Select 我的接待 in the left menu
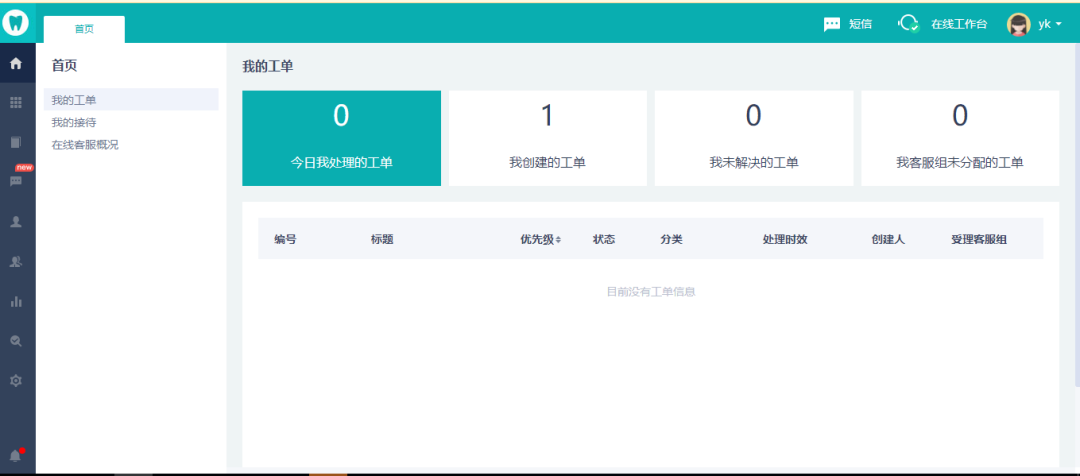Screen dimensions: 1080x476 coord(74,122)
